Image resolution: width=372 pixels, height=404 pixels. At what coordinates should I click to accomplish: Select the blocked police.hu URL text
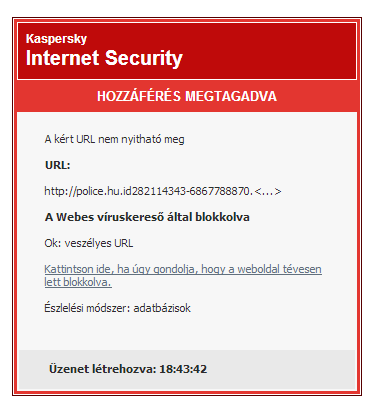pyautogui.click(x=163, y=191)
